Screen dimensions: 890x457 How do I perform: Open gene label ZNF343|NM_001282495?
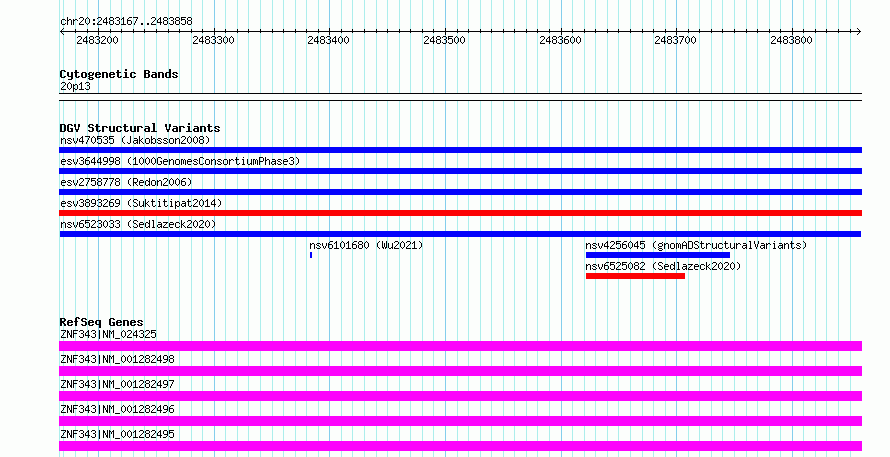click(117, 434)
